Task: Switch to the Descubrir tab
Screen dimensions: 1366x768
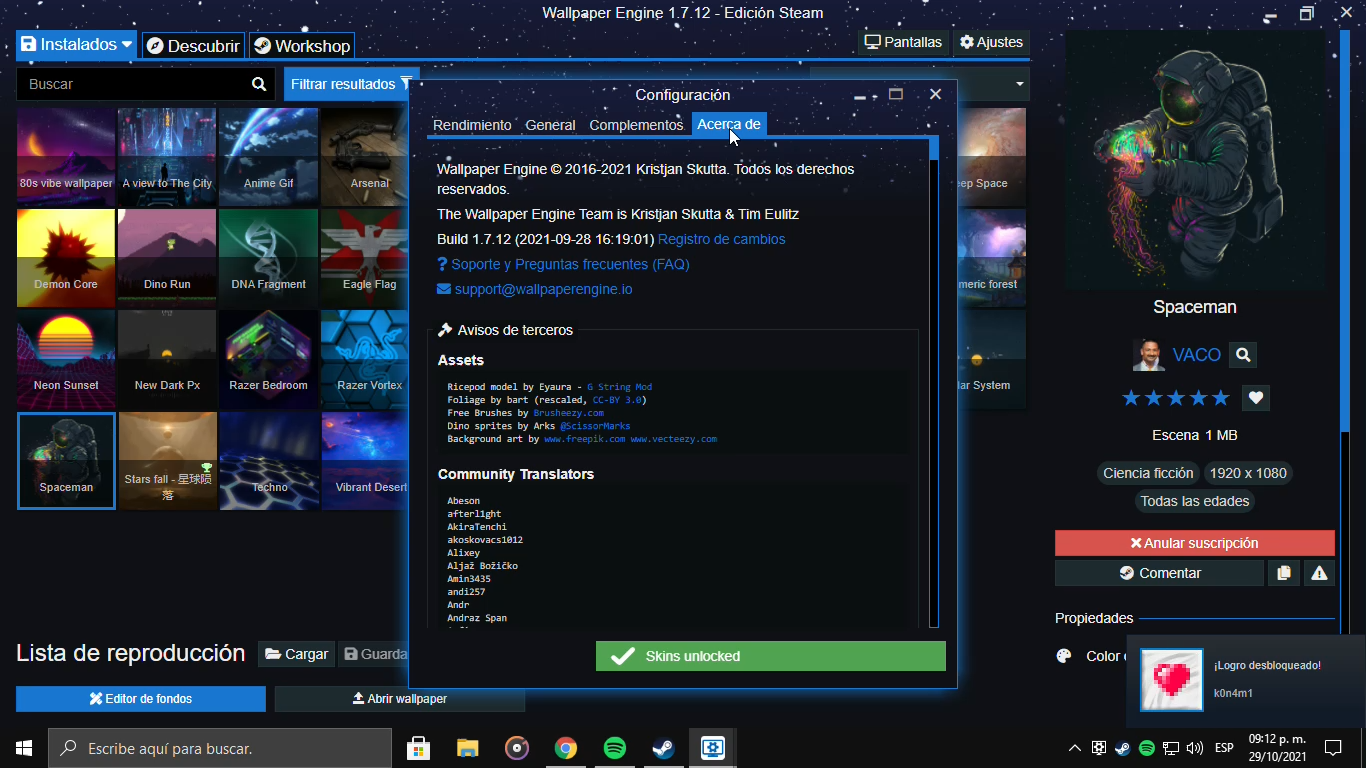Action: 193,46
